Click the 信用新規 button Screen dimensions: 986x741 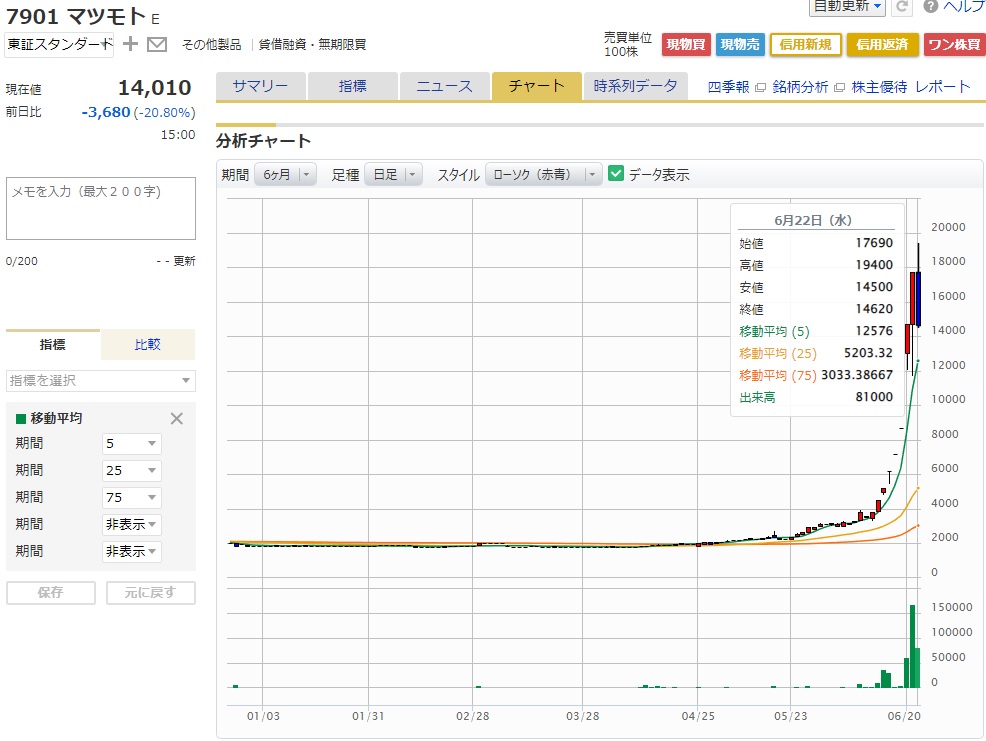tap(806, 45)
